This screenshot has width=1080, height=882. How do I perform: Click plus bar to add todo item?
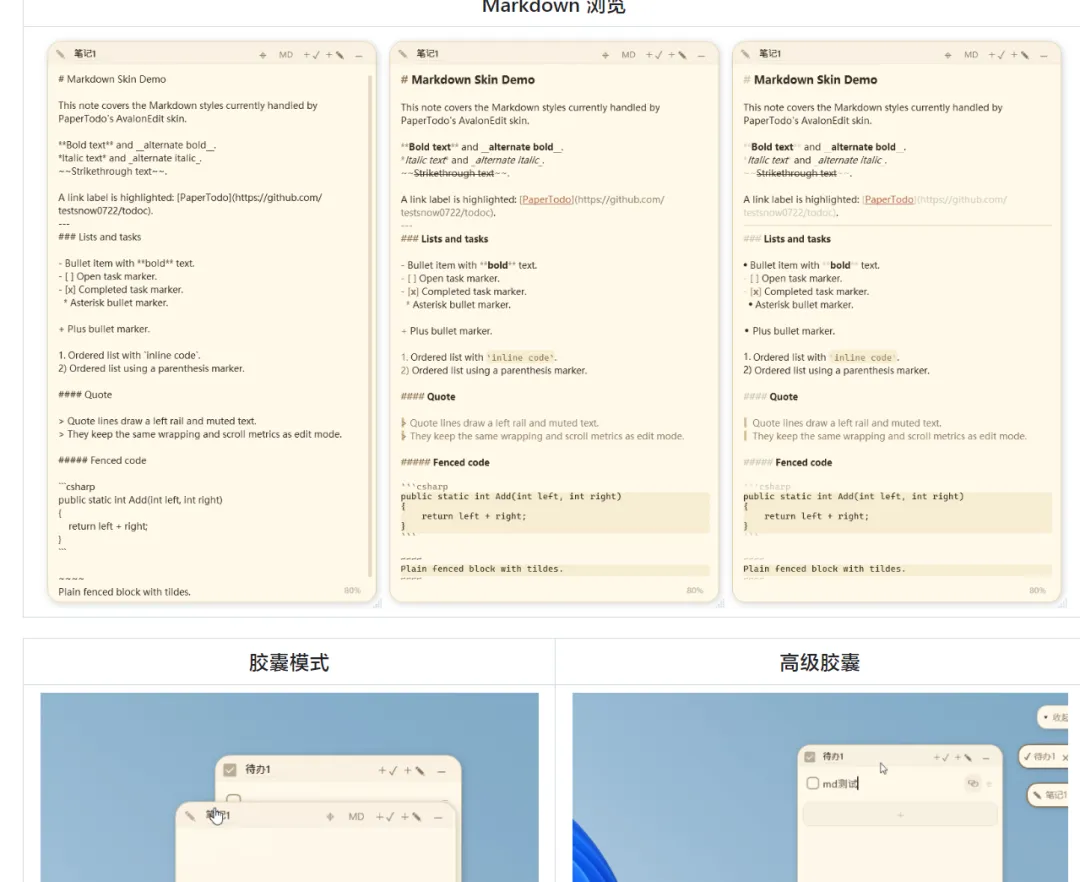[x=900, y=815]
